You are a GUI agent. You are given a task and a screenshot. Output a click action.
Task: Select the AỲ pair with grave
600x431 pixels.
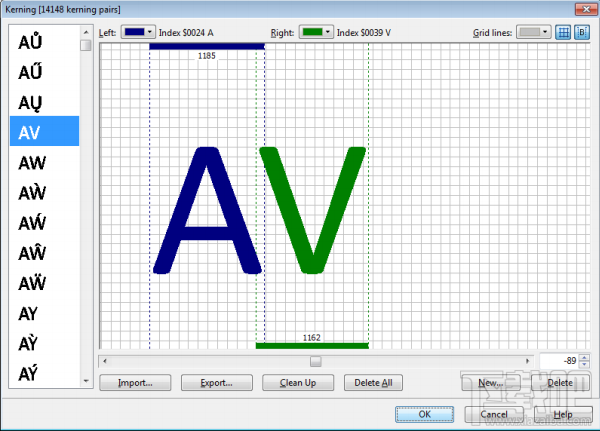44,343
